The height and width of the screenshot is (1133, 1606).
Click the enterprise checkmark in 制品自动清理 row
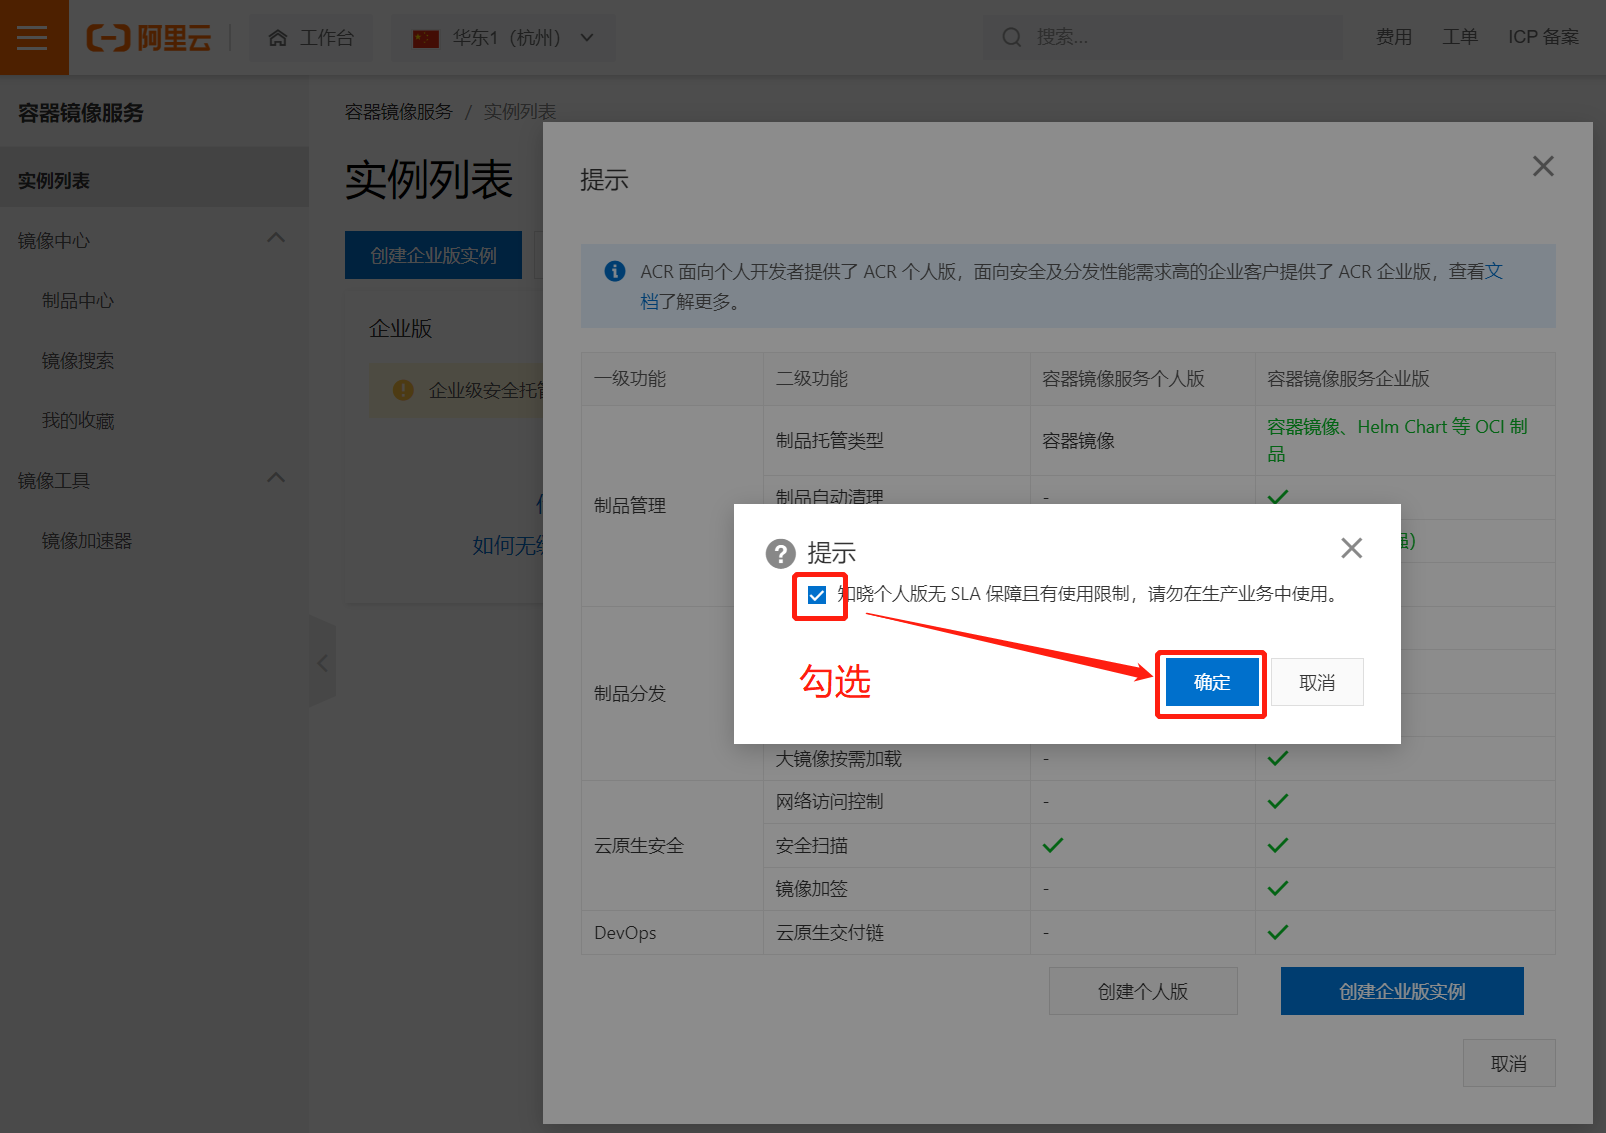point(1278,496)
